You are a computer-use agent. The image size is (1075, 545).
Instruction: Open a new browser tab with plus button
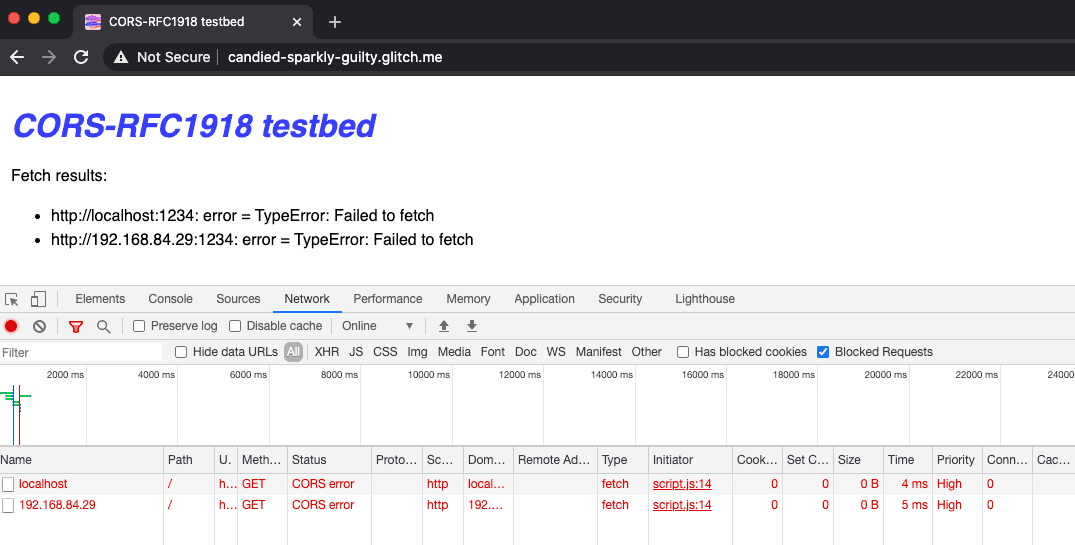point(335,21)
